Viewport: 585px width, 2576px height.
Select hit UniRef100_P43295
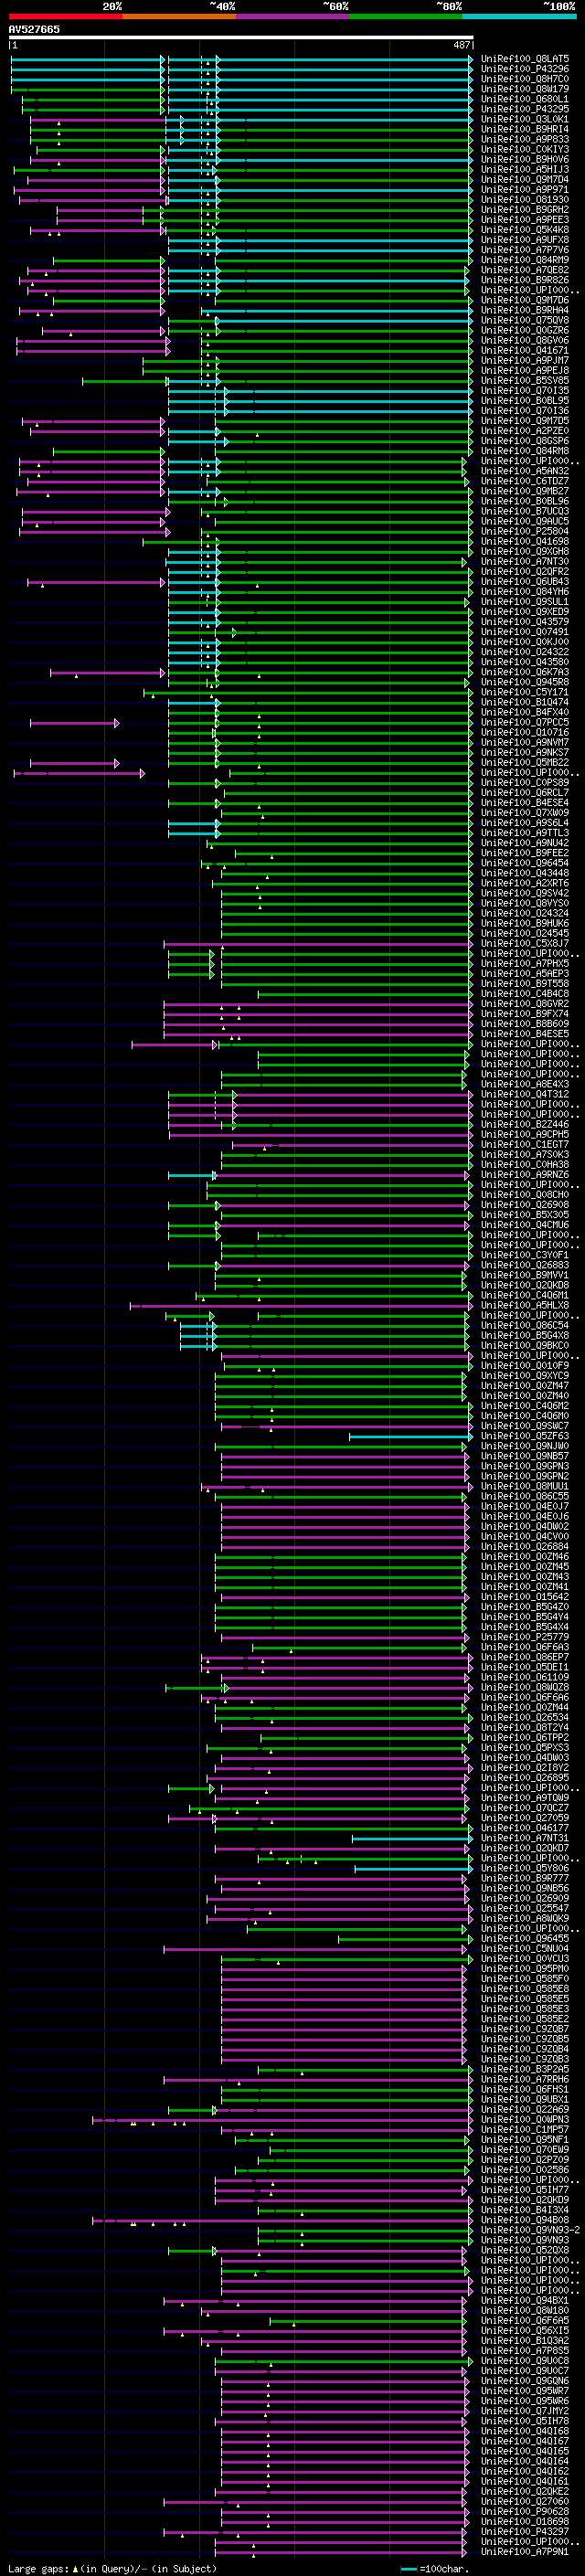click(525, 109)
